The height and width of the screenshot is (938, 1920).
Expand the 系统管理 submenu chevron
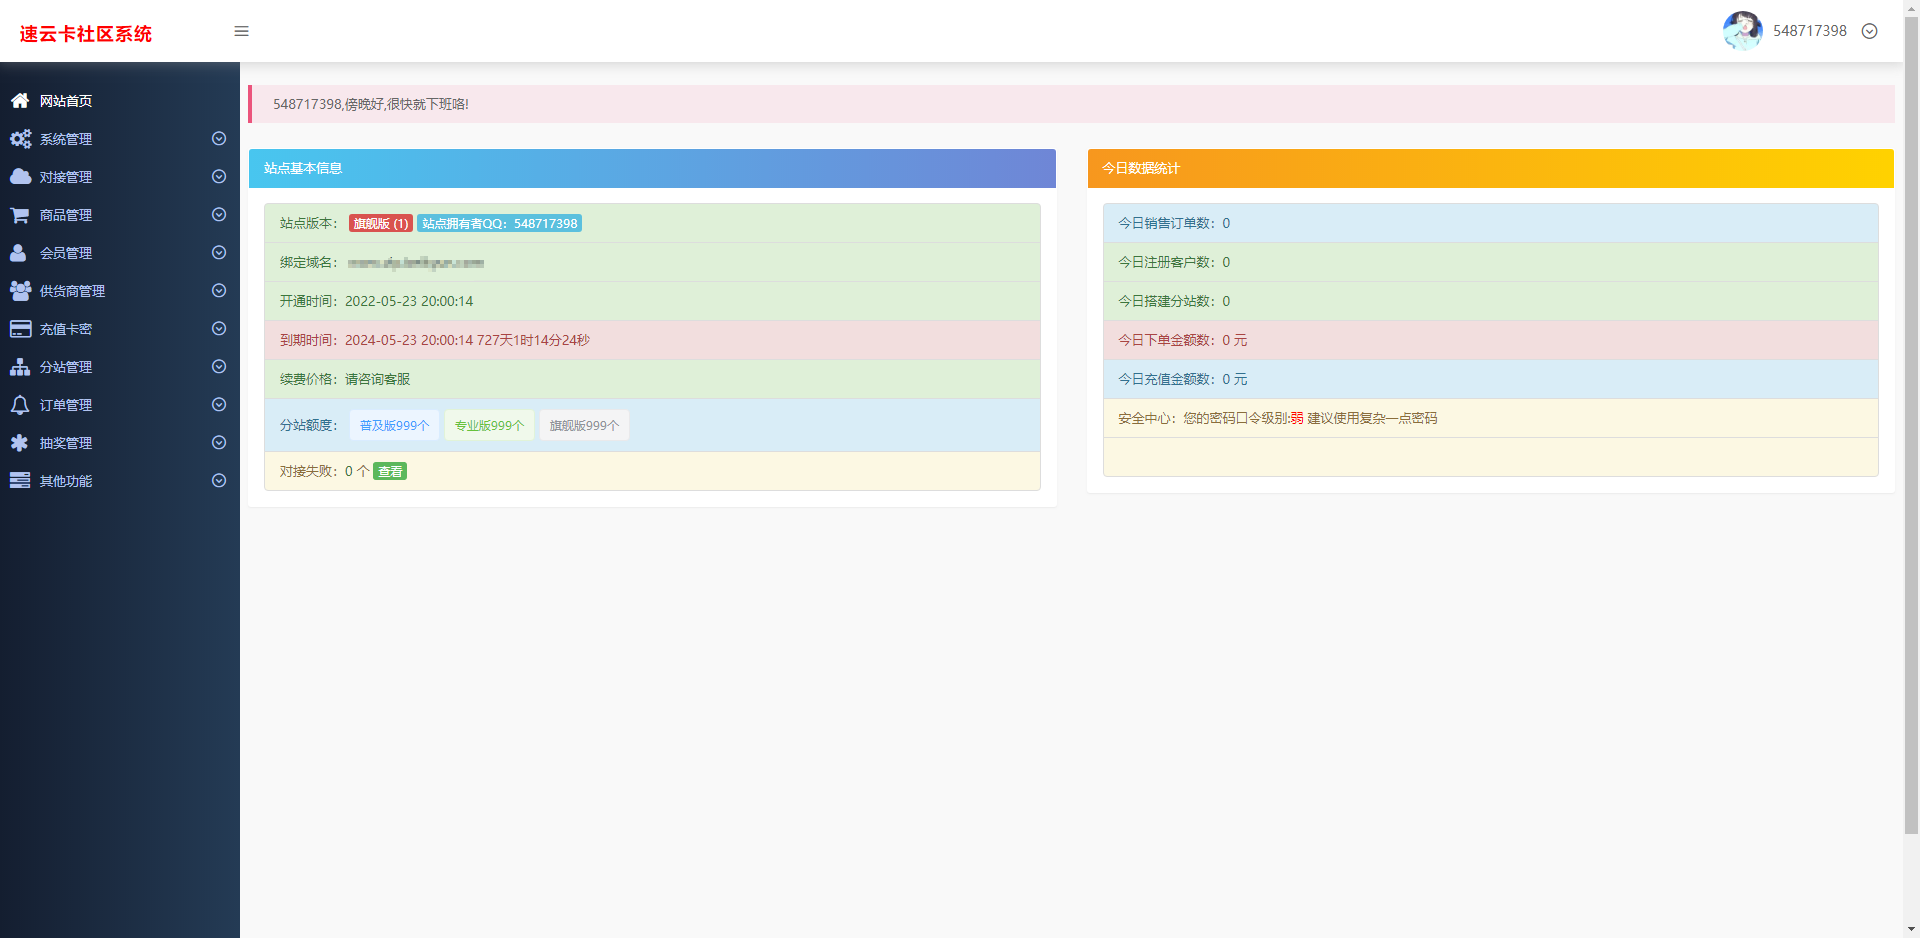218,139
